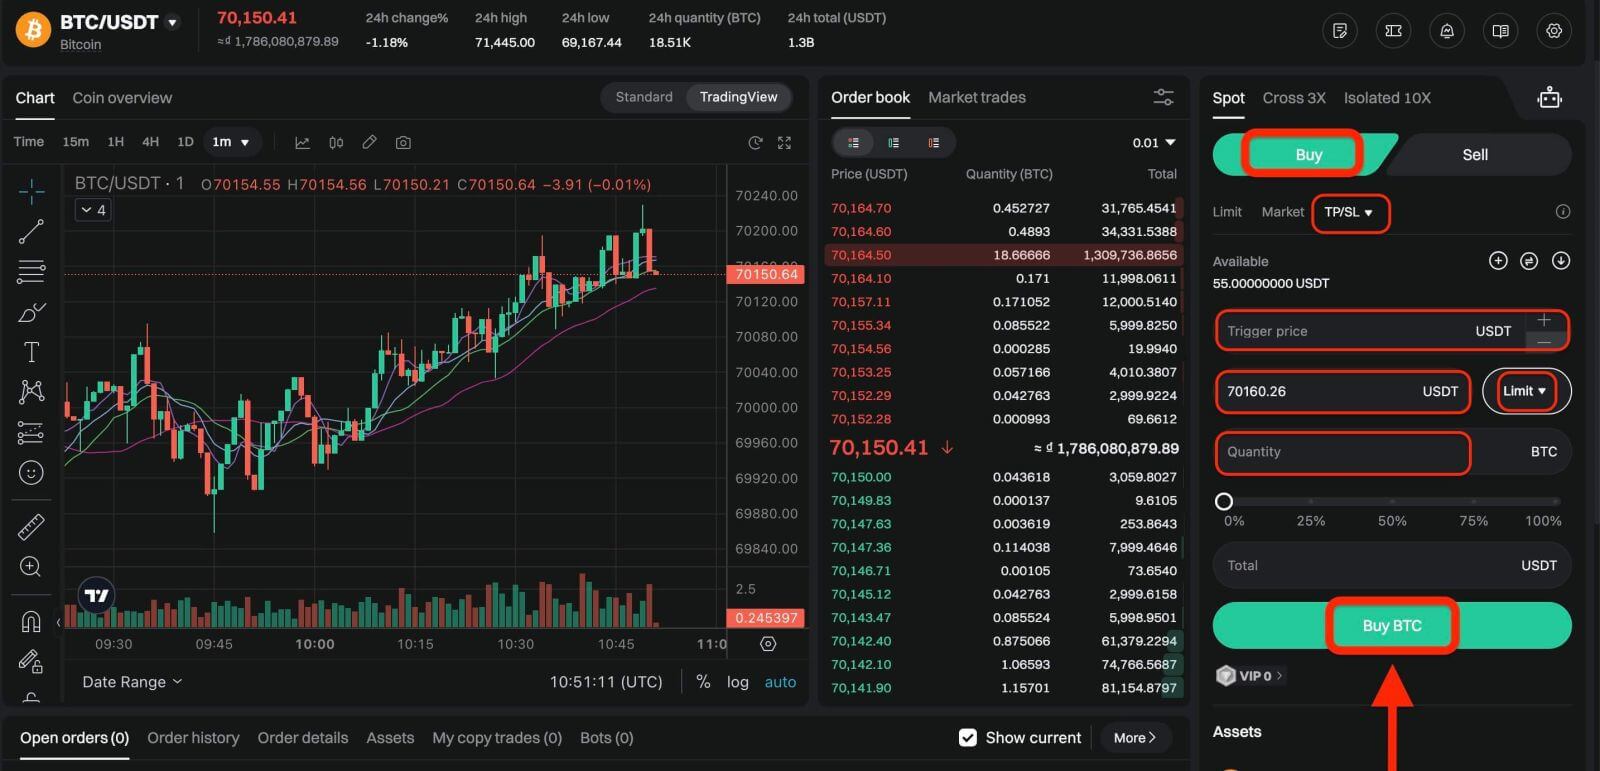Select the text annotation tool

(31, 352)
